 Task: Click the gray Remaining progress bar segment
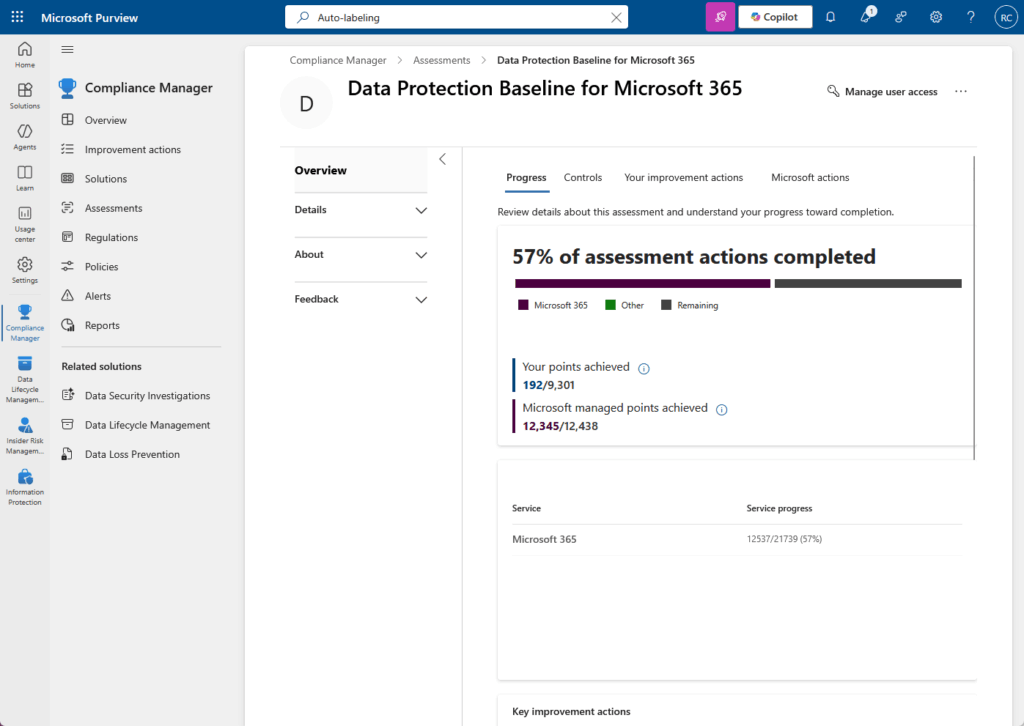[868, 283]
